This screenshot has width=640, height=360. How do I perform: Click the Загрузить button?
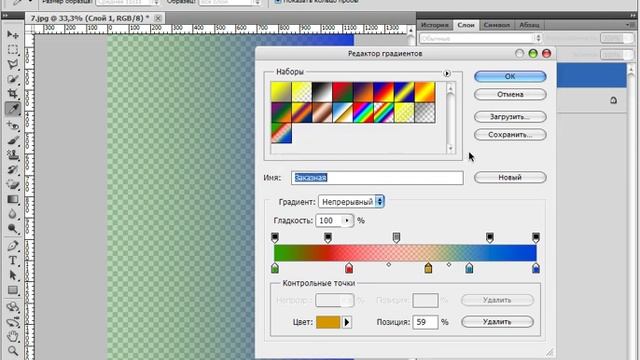[x=510, y=117]
